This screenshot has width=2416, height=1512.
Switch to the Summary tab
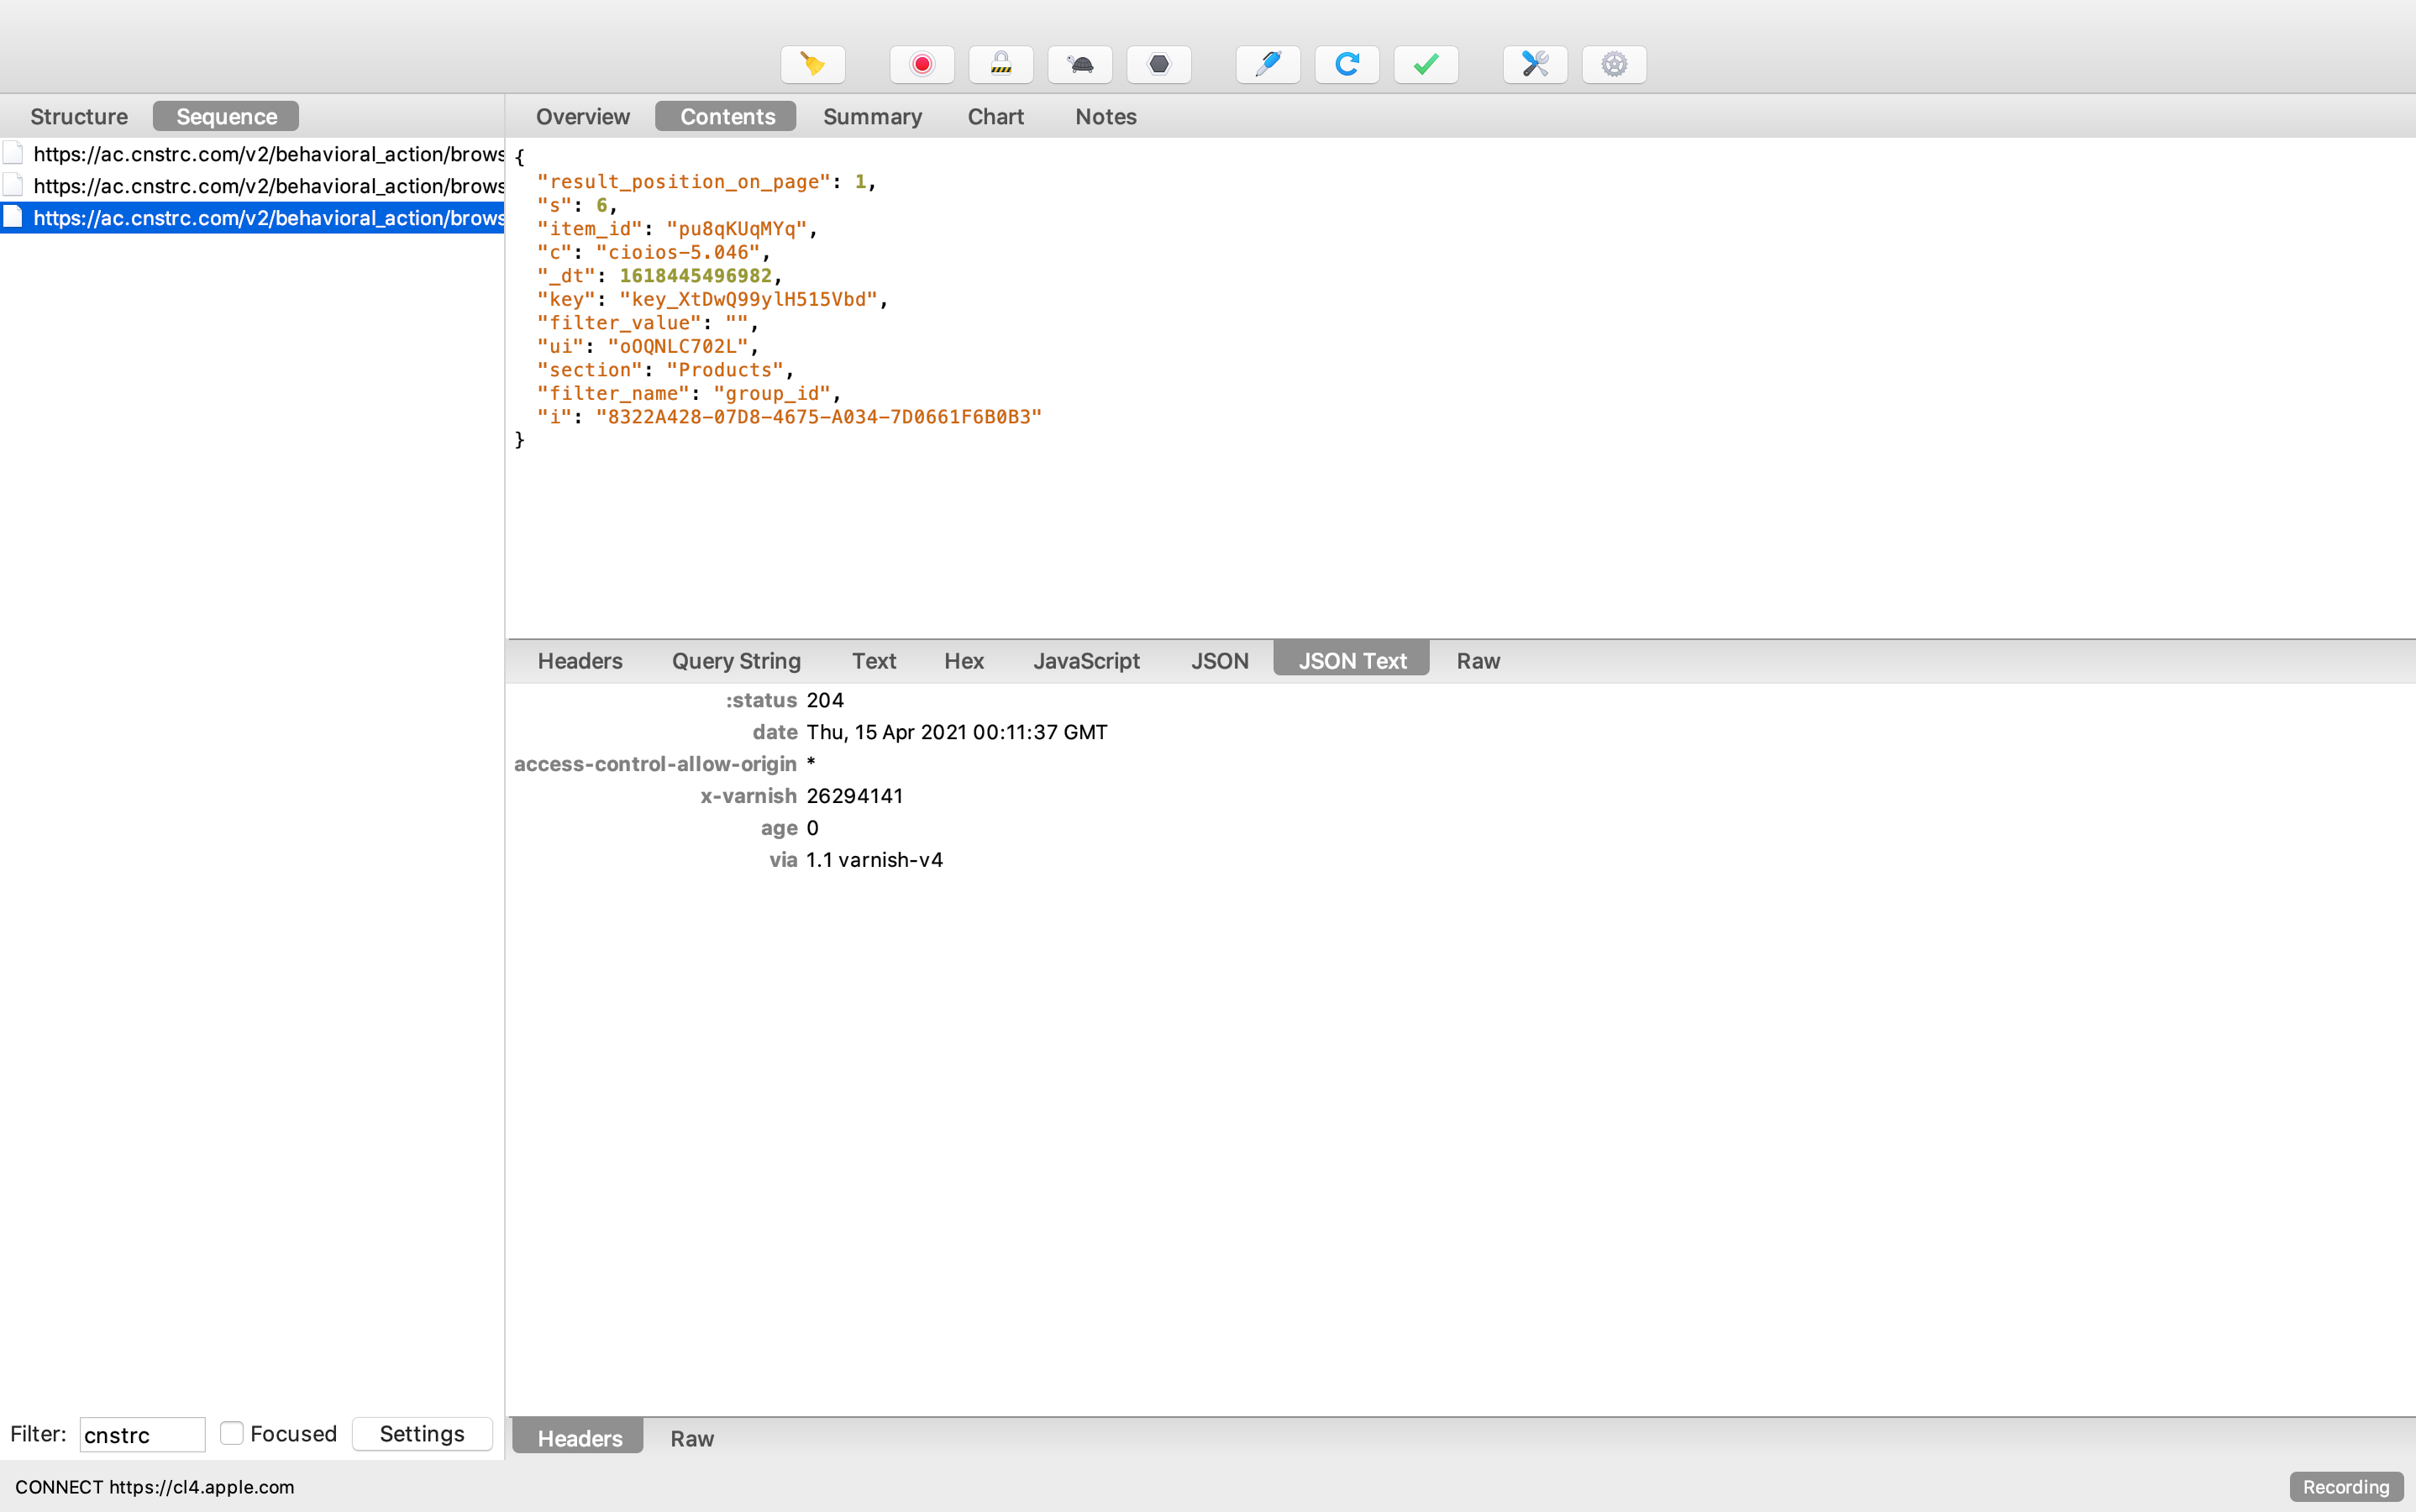click(872, 116)
